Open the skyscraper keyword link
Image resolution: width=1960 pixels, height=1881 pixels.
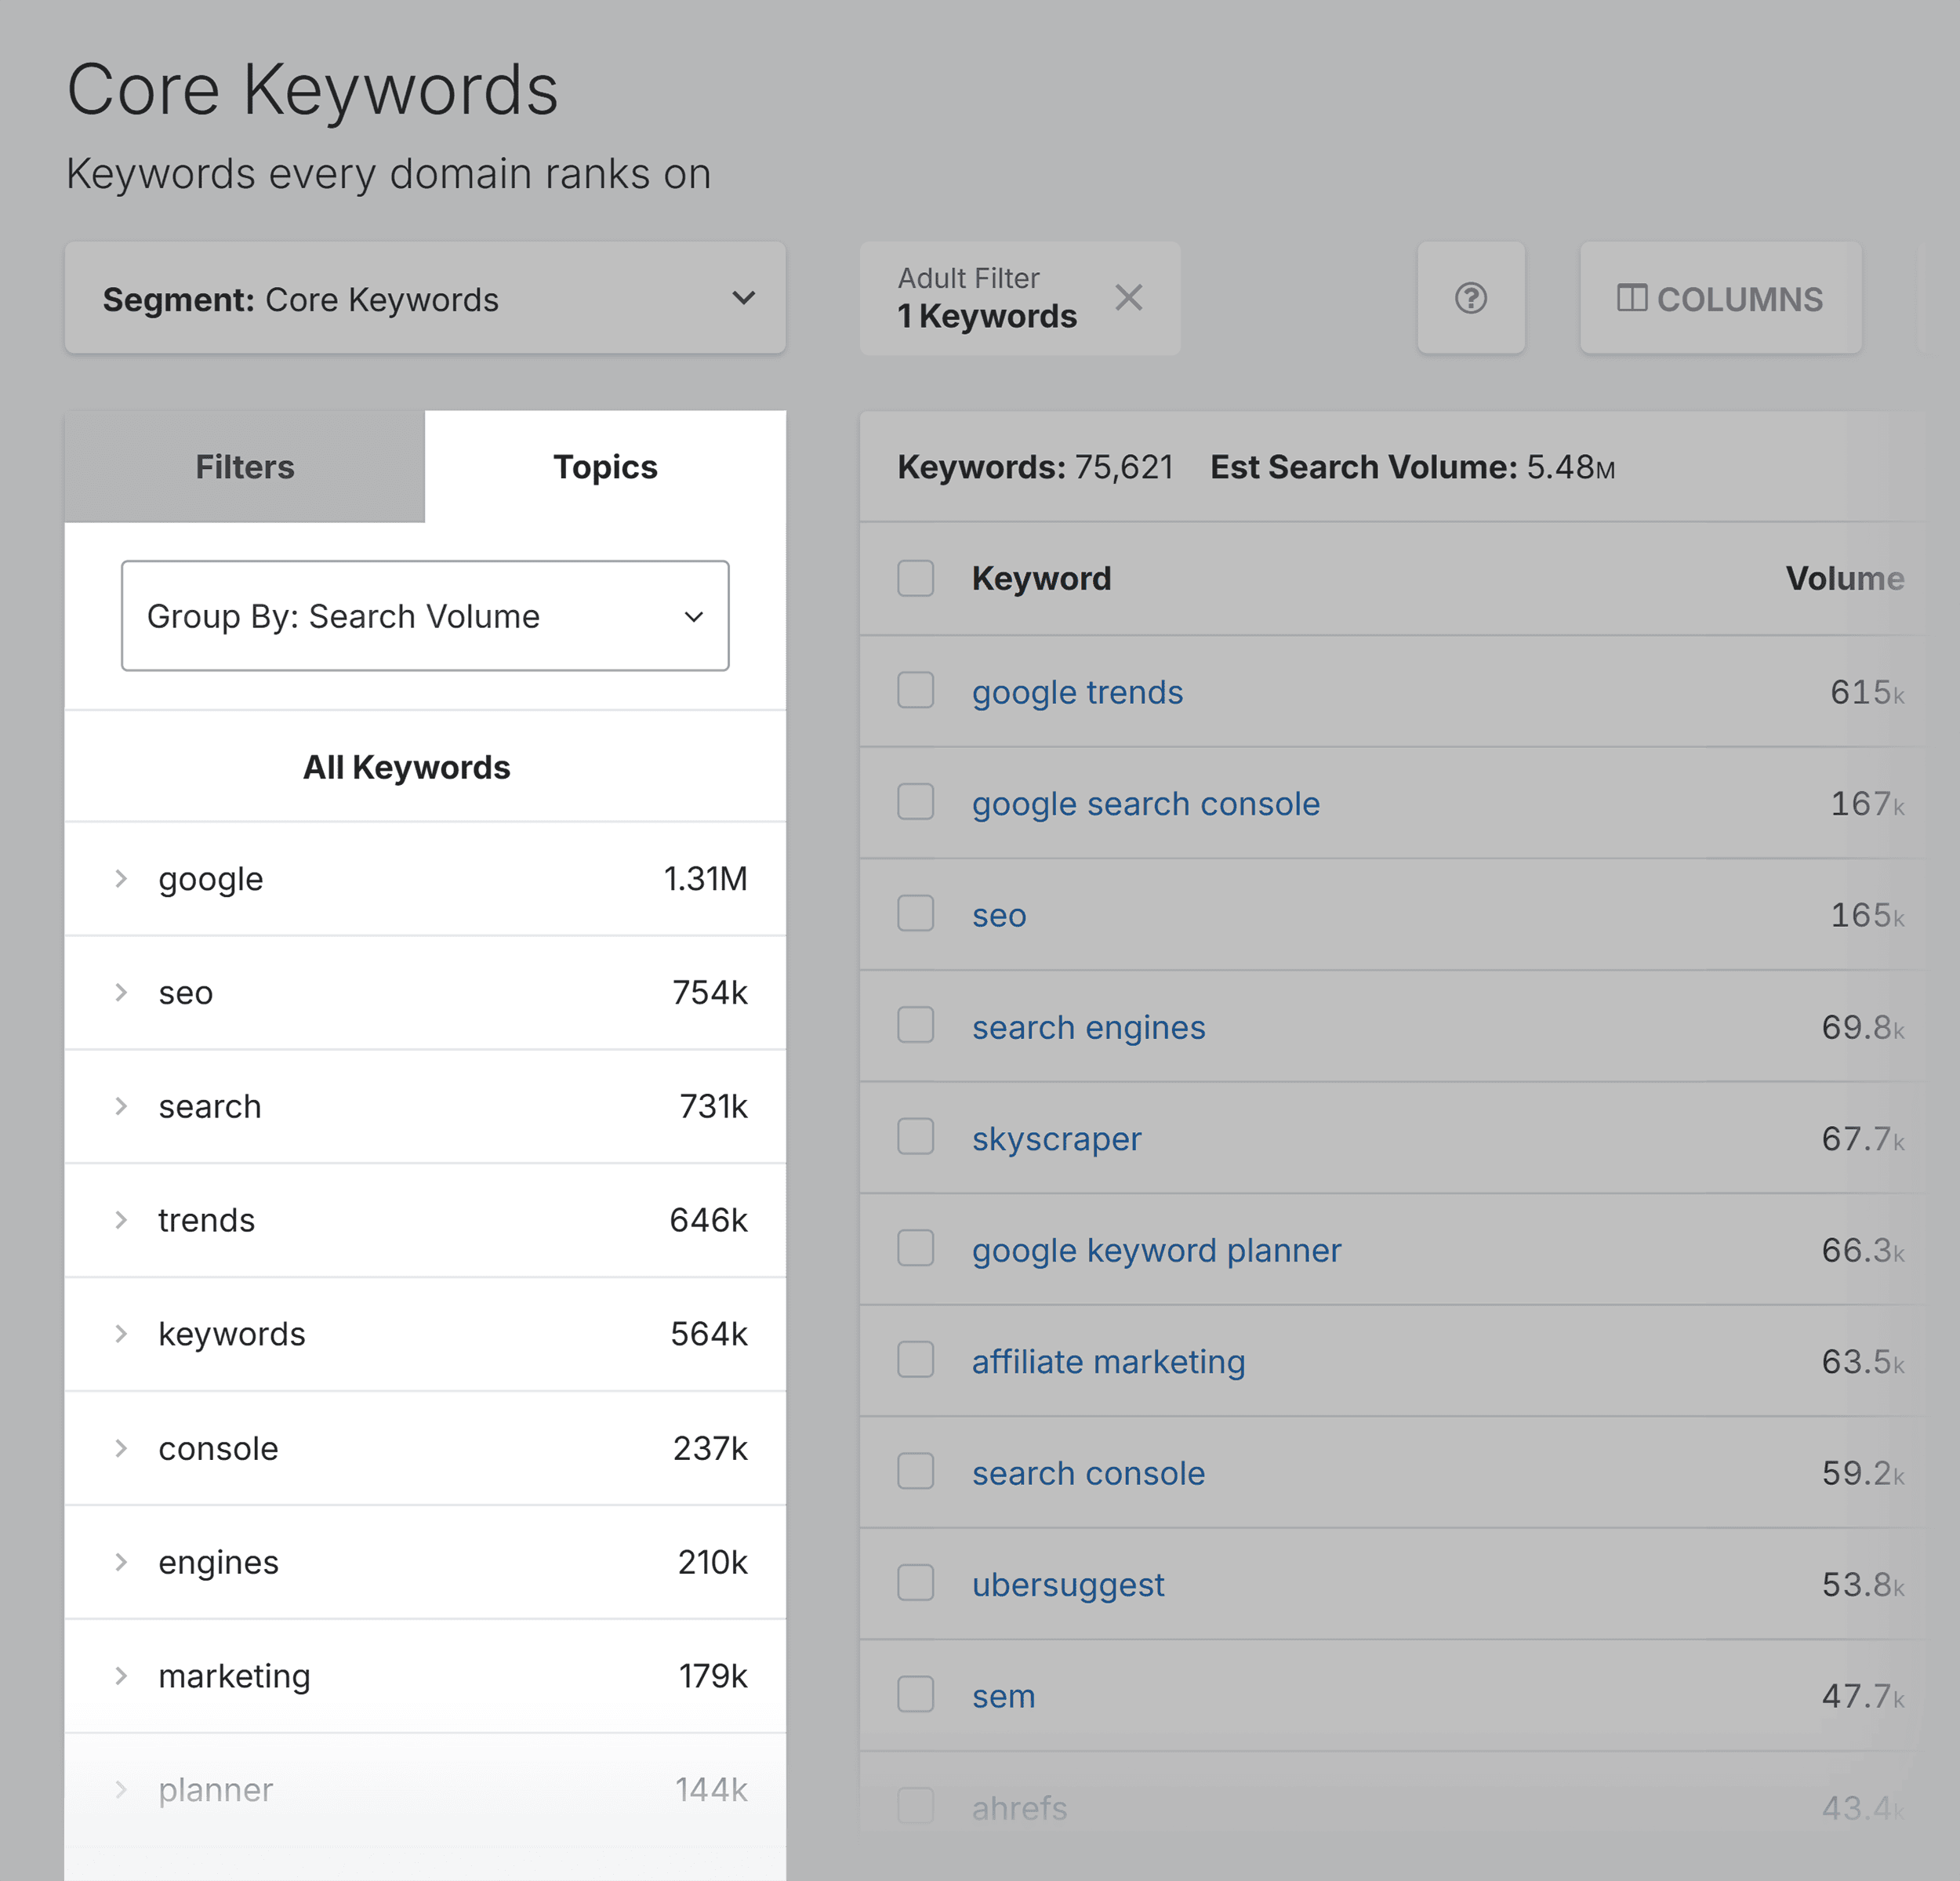point(1056,1139)
